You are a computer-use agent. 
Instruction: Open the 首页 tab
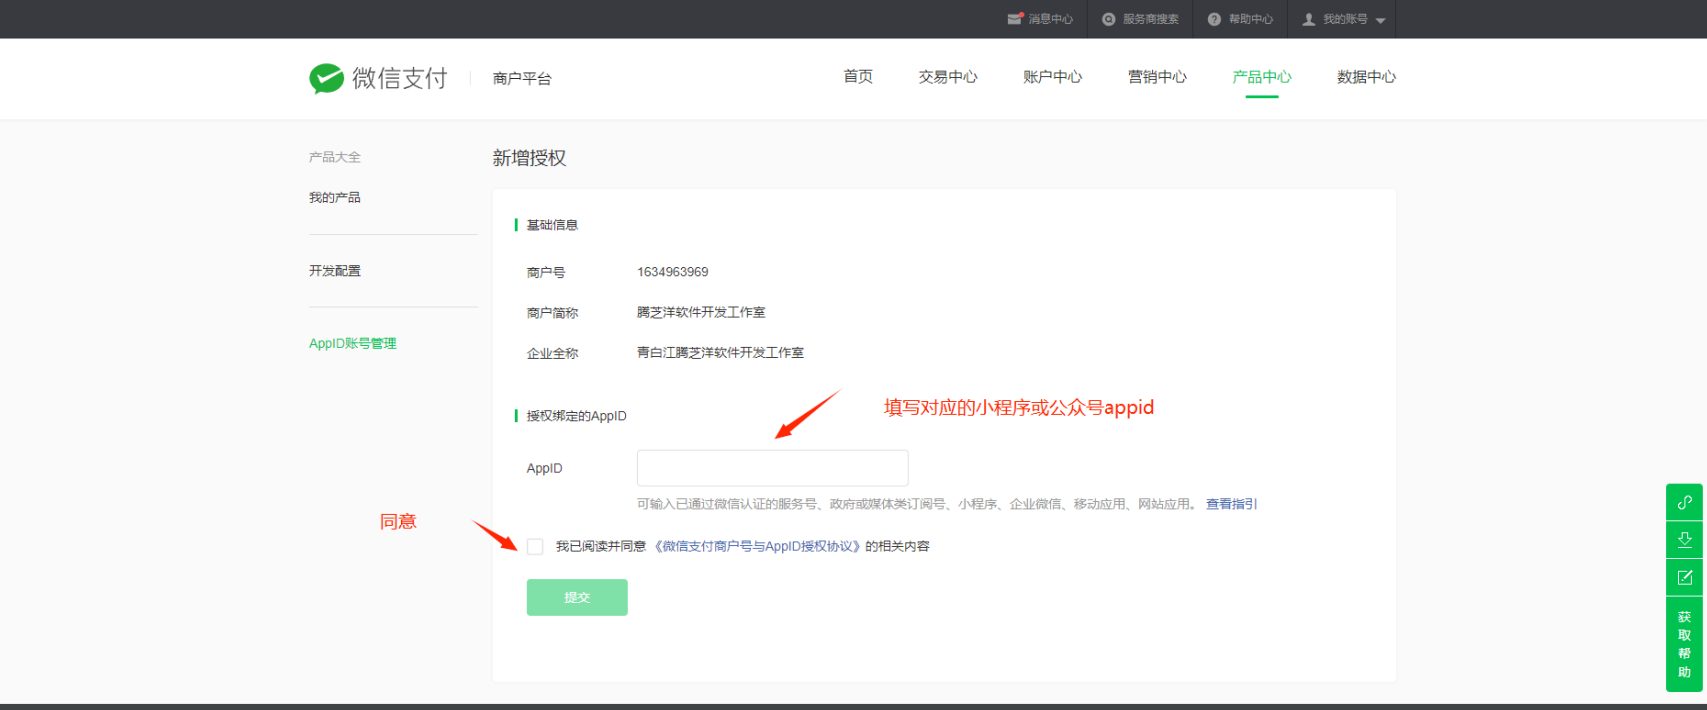tap(858, 77)
